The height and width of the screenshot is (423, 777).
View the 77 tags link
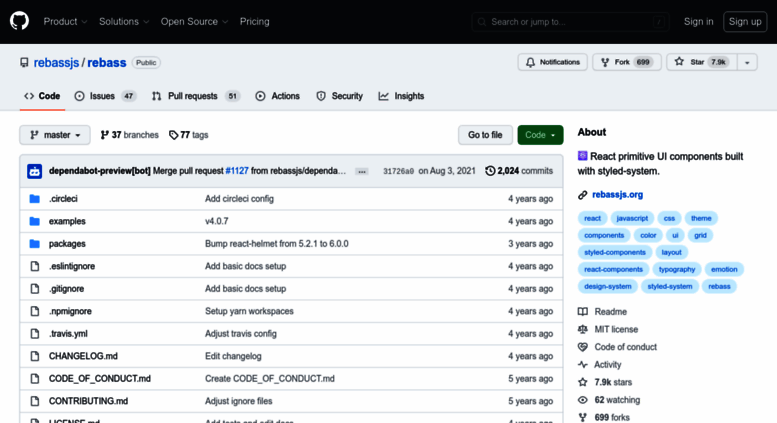point(188,135)
